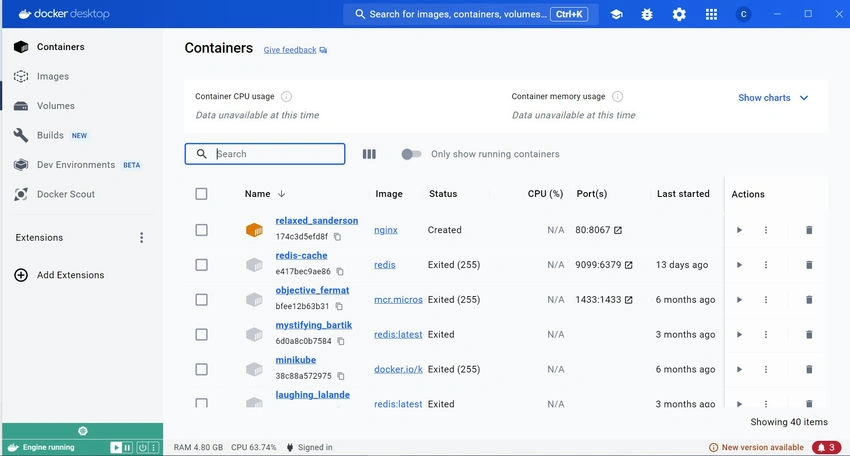
Task: Open the Extensions three-dot menu
Action: click(x=141, y=237)
